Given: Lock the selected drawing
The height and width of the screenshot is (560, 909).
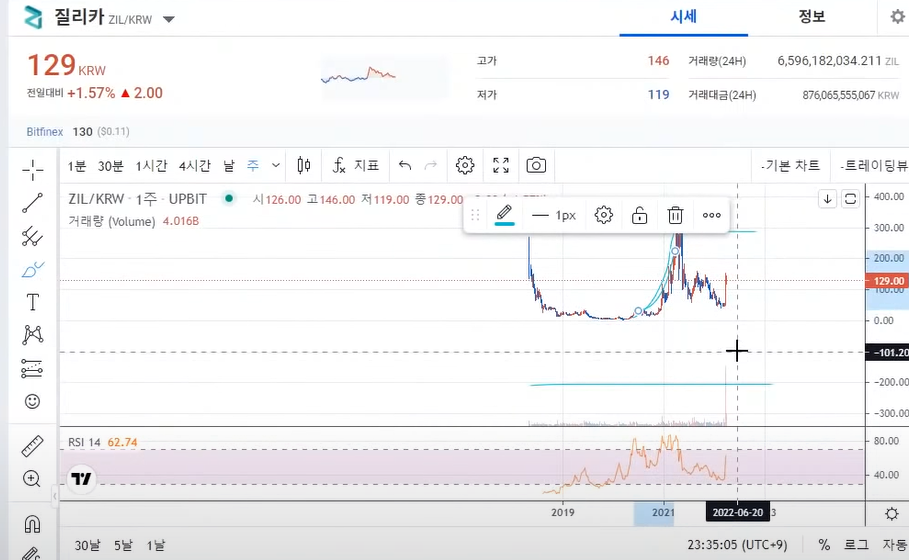Looking at the screenshot, I should point(639,215).
